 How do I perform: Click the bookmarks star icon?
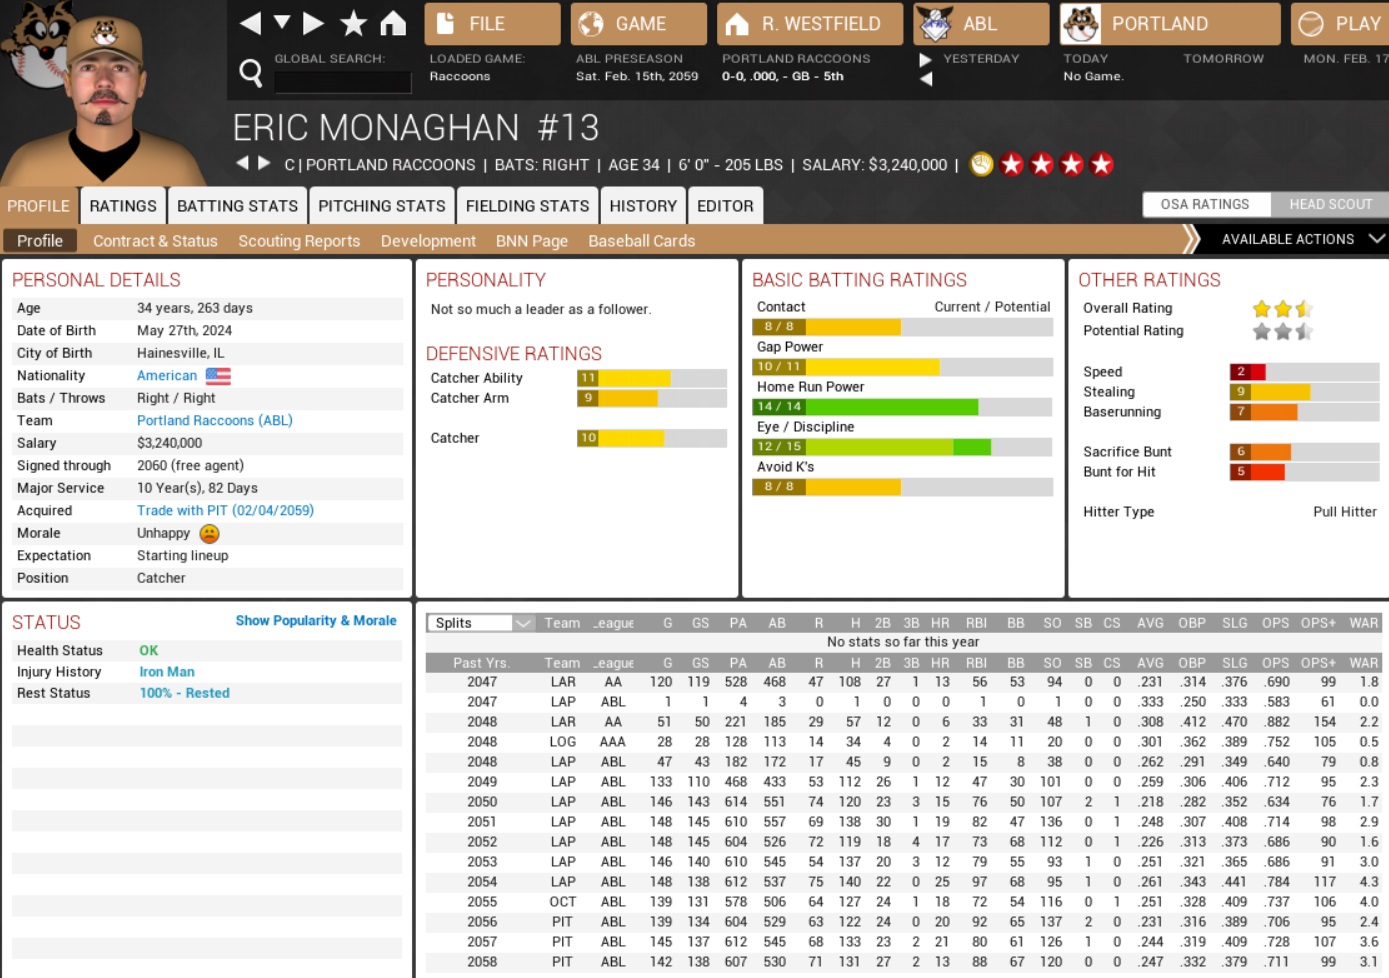pyautogui.click(x=353, y=23)
